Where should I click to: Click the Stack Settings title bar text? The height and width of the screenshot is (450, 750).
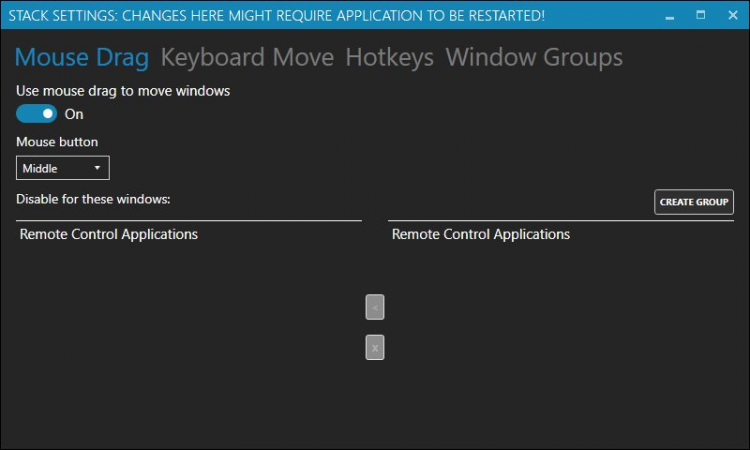(x=276, y=15)
